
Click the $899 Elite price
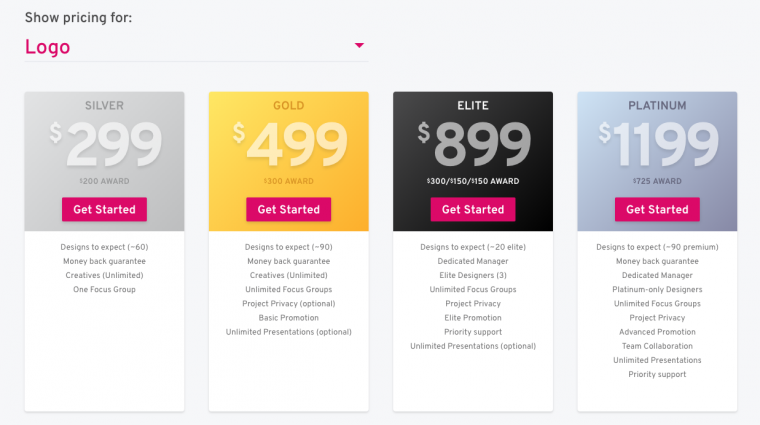tap(474, 146)
